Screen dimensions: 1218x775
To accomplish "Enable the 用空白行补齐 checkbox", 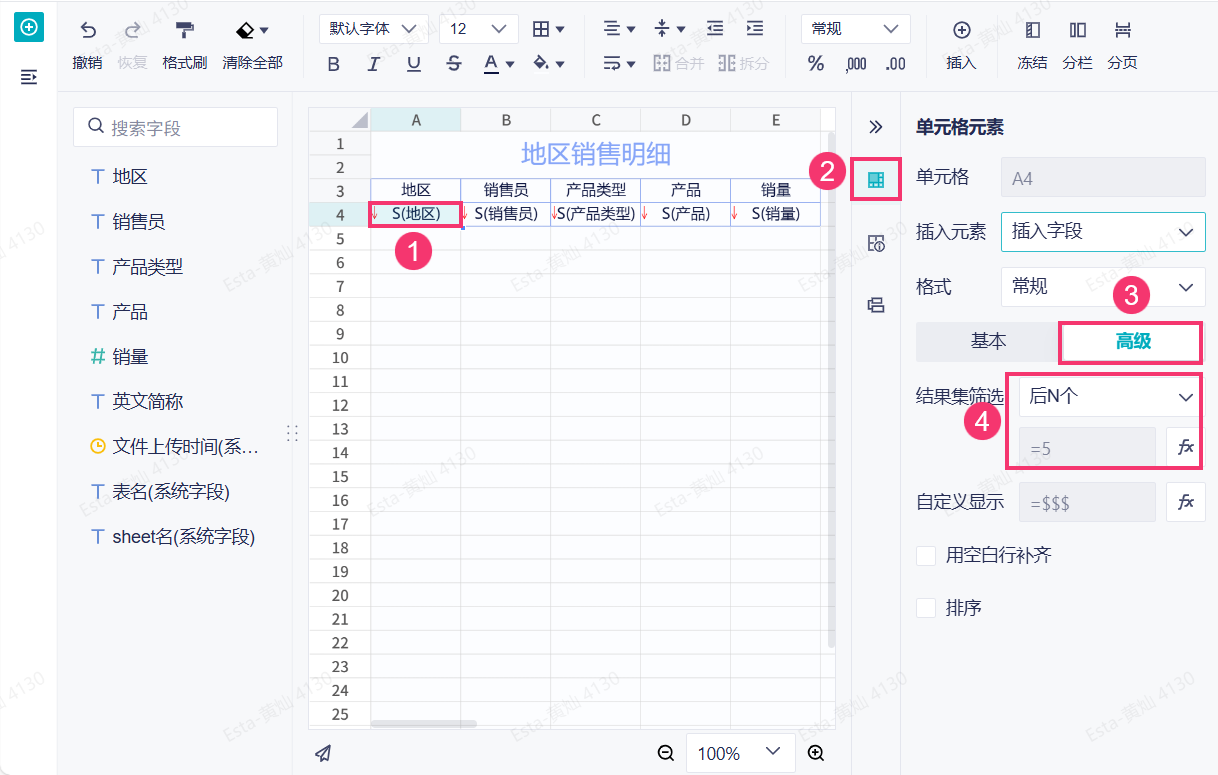I will (926, 555).
